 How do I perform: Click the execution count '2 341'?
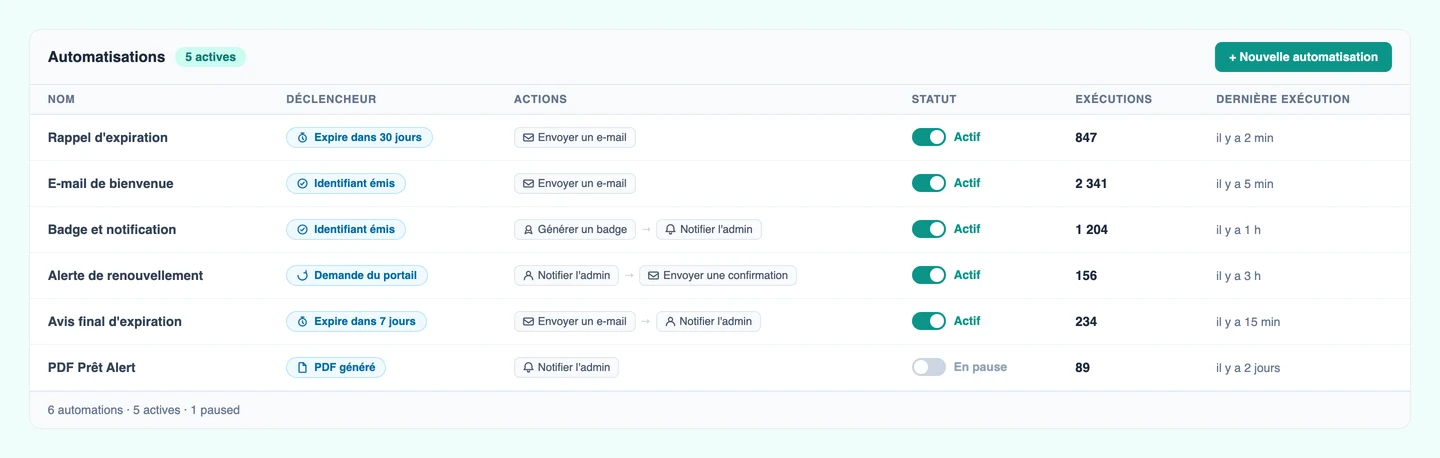click(x=1091, y=184)
